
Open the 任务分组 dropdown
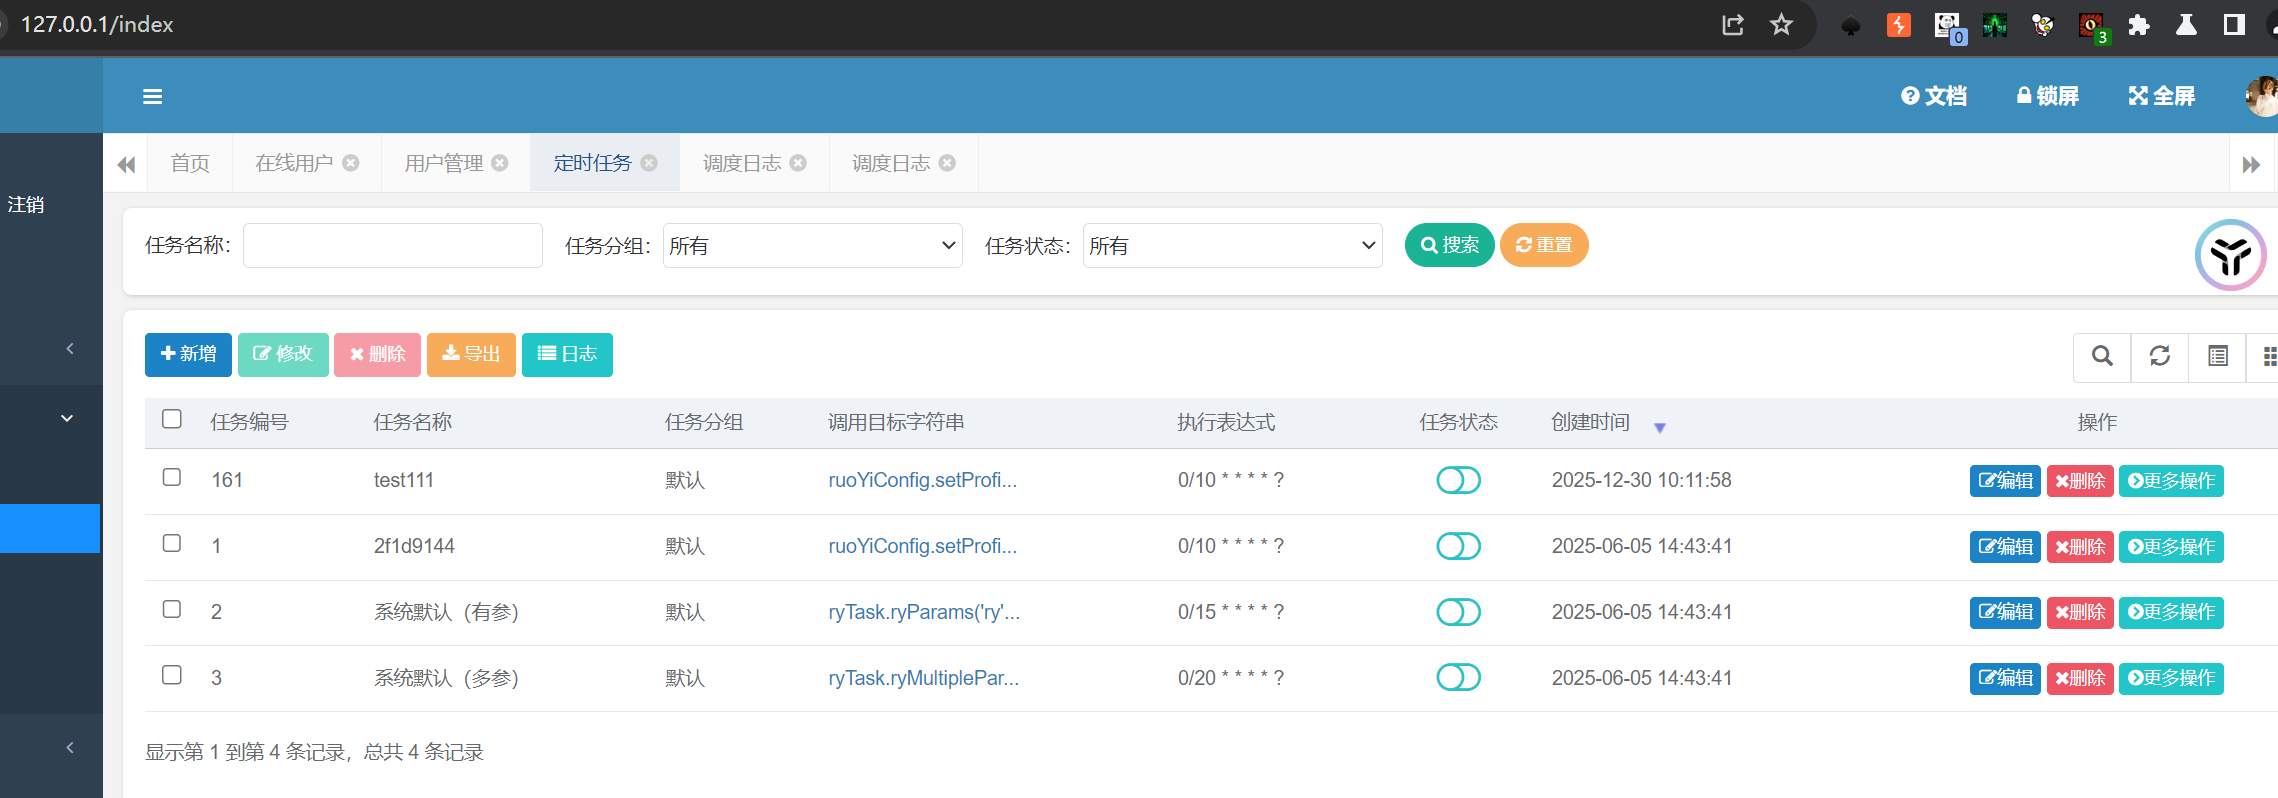[812, 246]
